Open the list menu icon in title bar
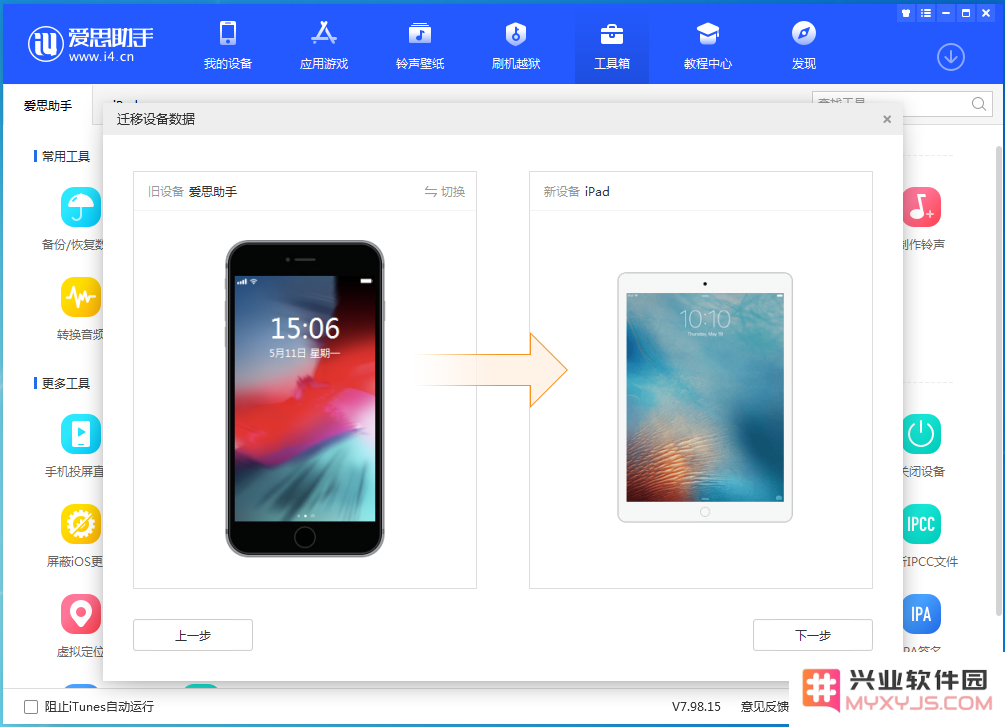The height and width of the screenshot is (727, 1005). coord(926,13)
